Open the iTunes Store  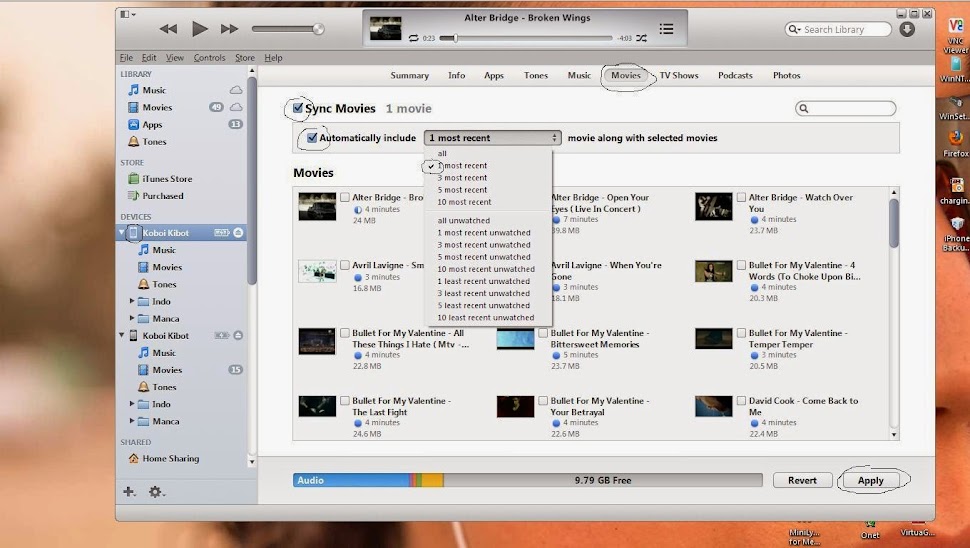pos(167,179)
